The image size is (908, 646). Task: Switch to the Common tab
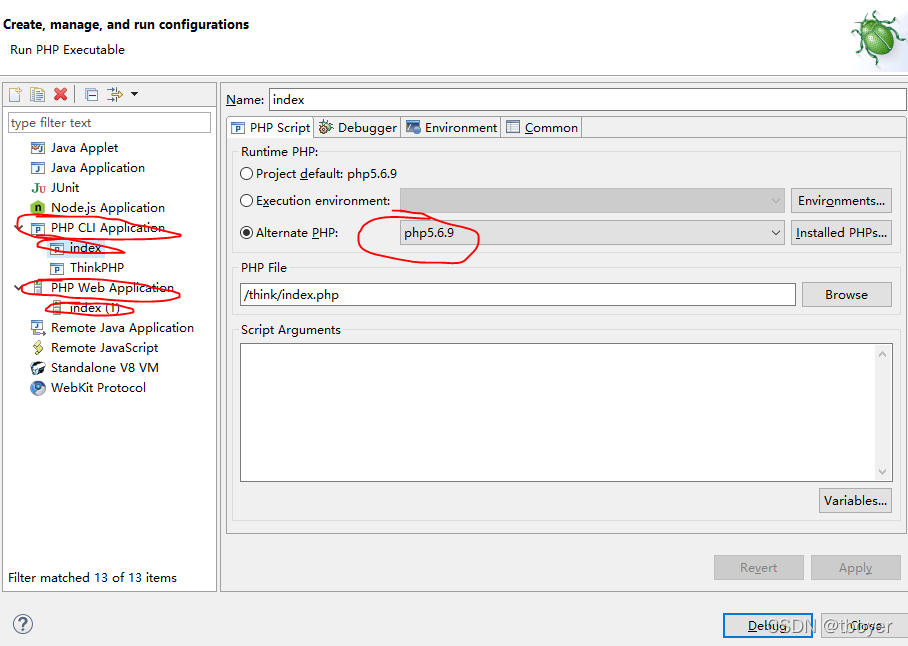point(542,127)
